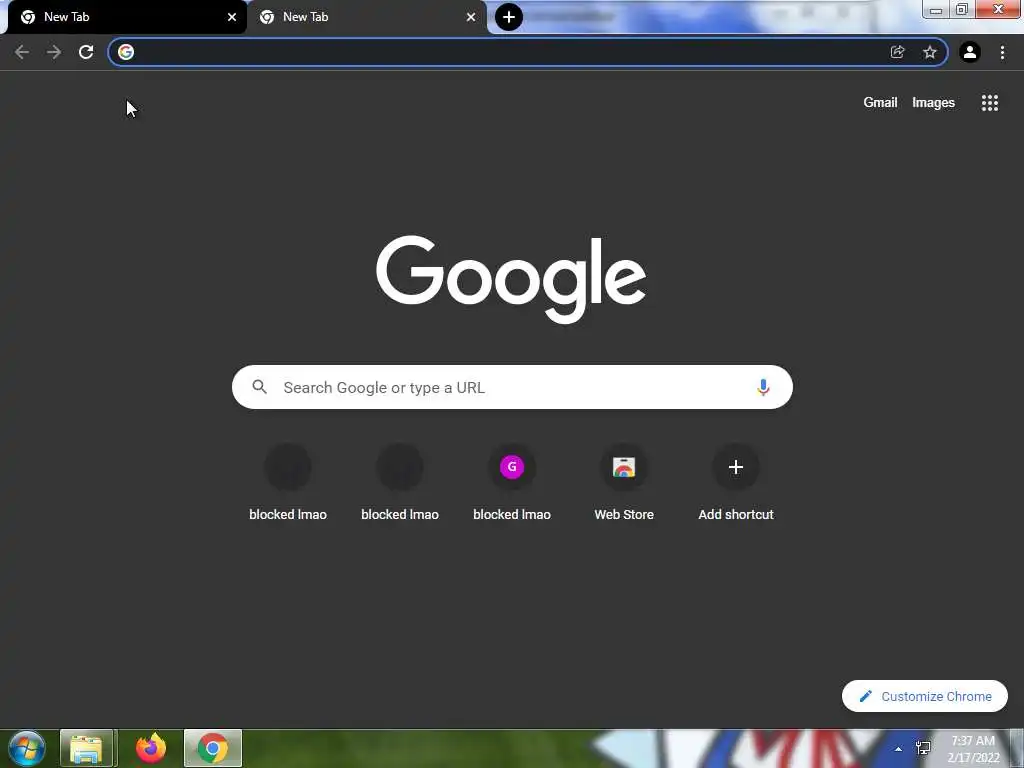Click the browser back arrow

[x=22, y=52]
